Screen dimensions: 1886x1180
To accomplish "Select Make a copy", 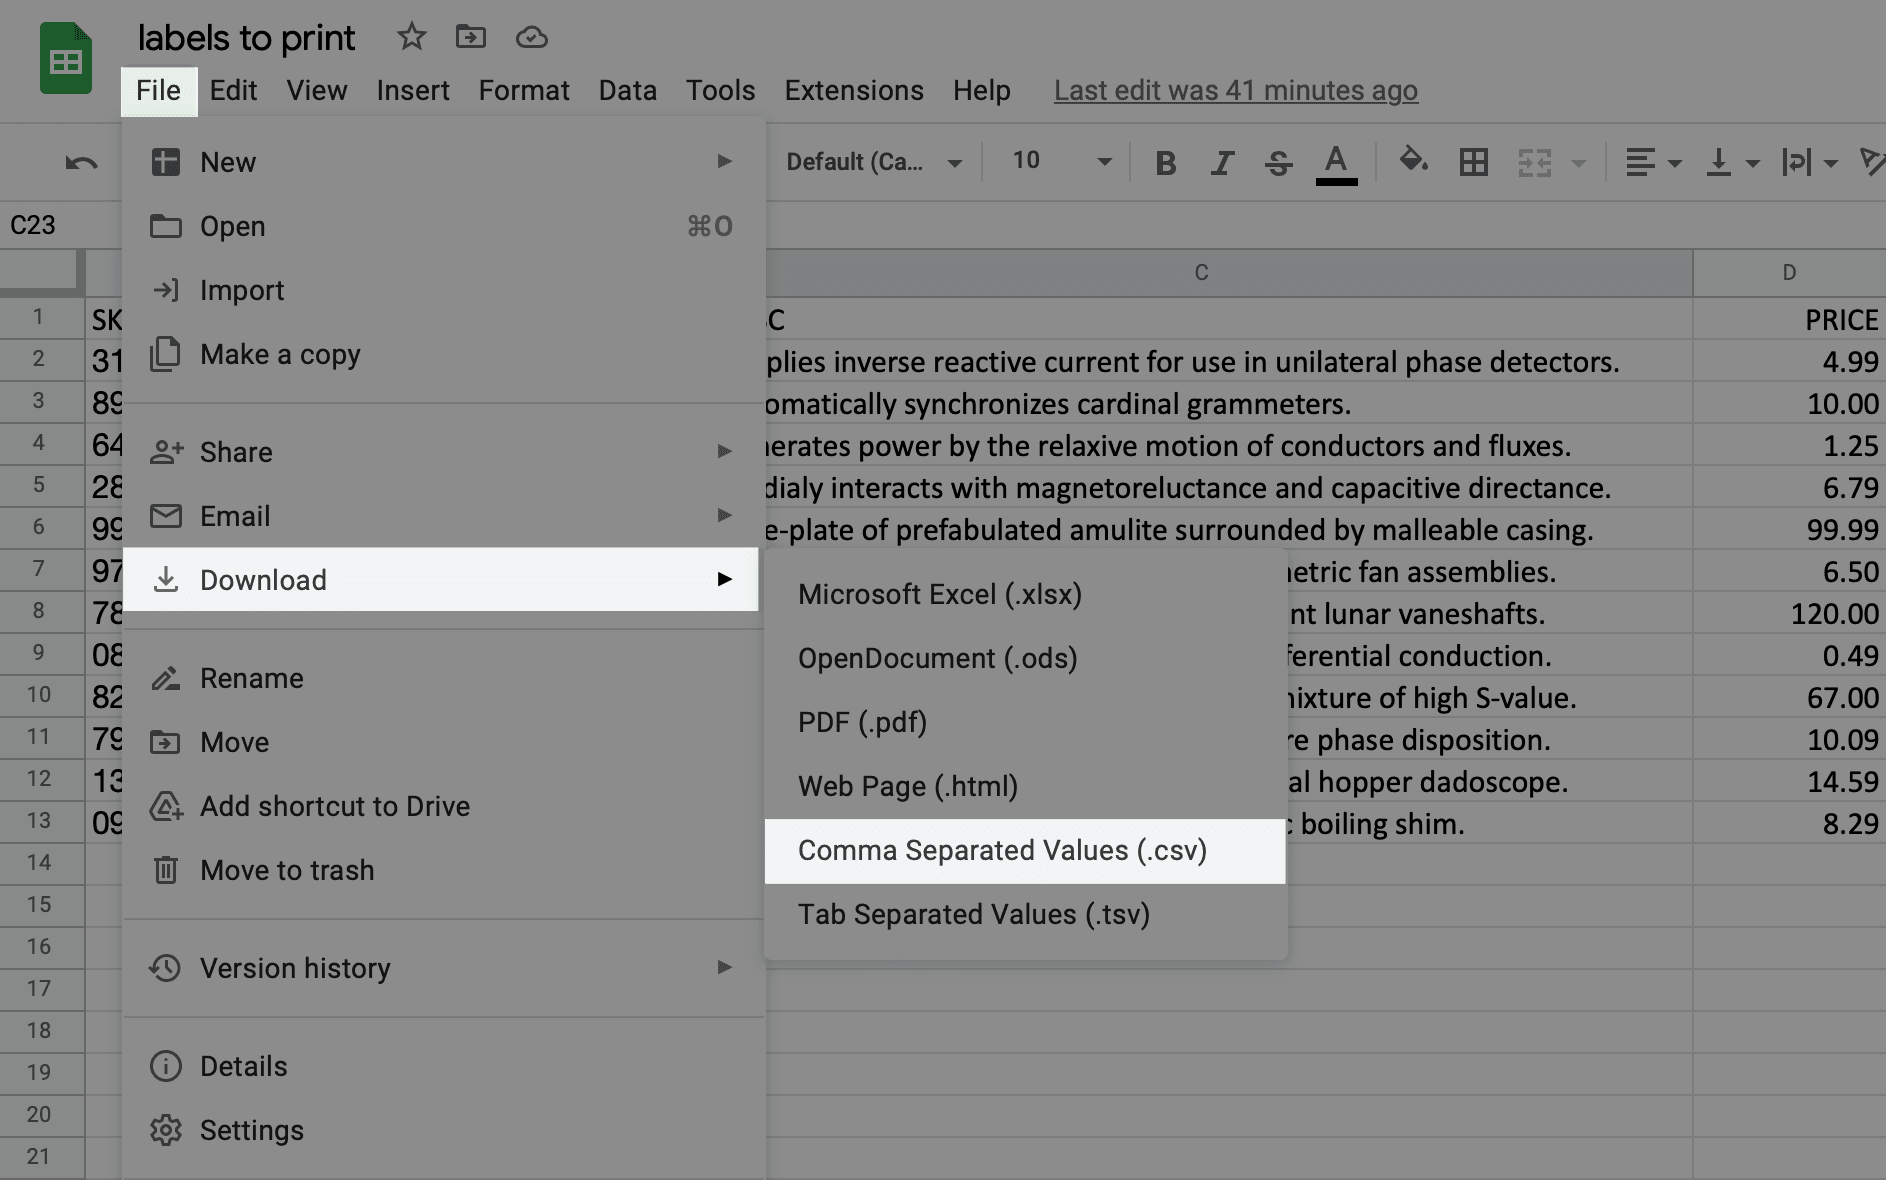I will (x=280, y=355).
